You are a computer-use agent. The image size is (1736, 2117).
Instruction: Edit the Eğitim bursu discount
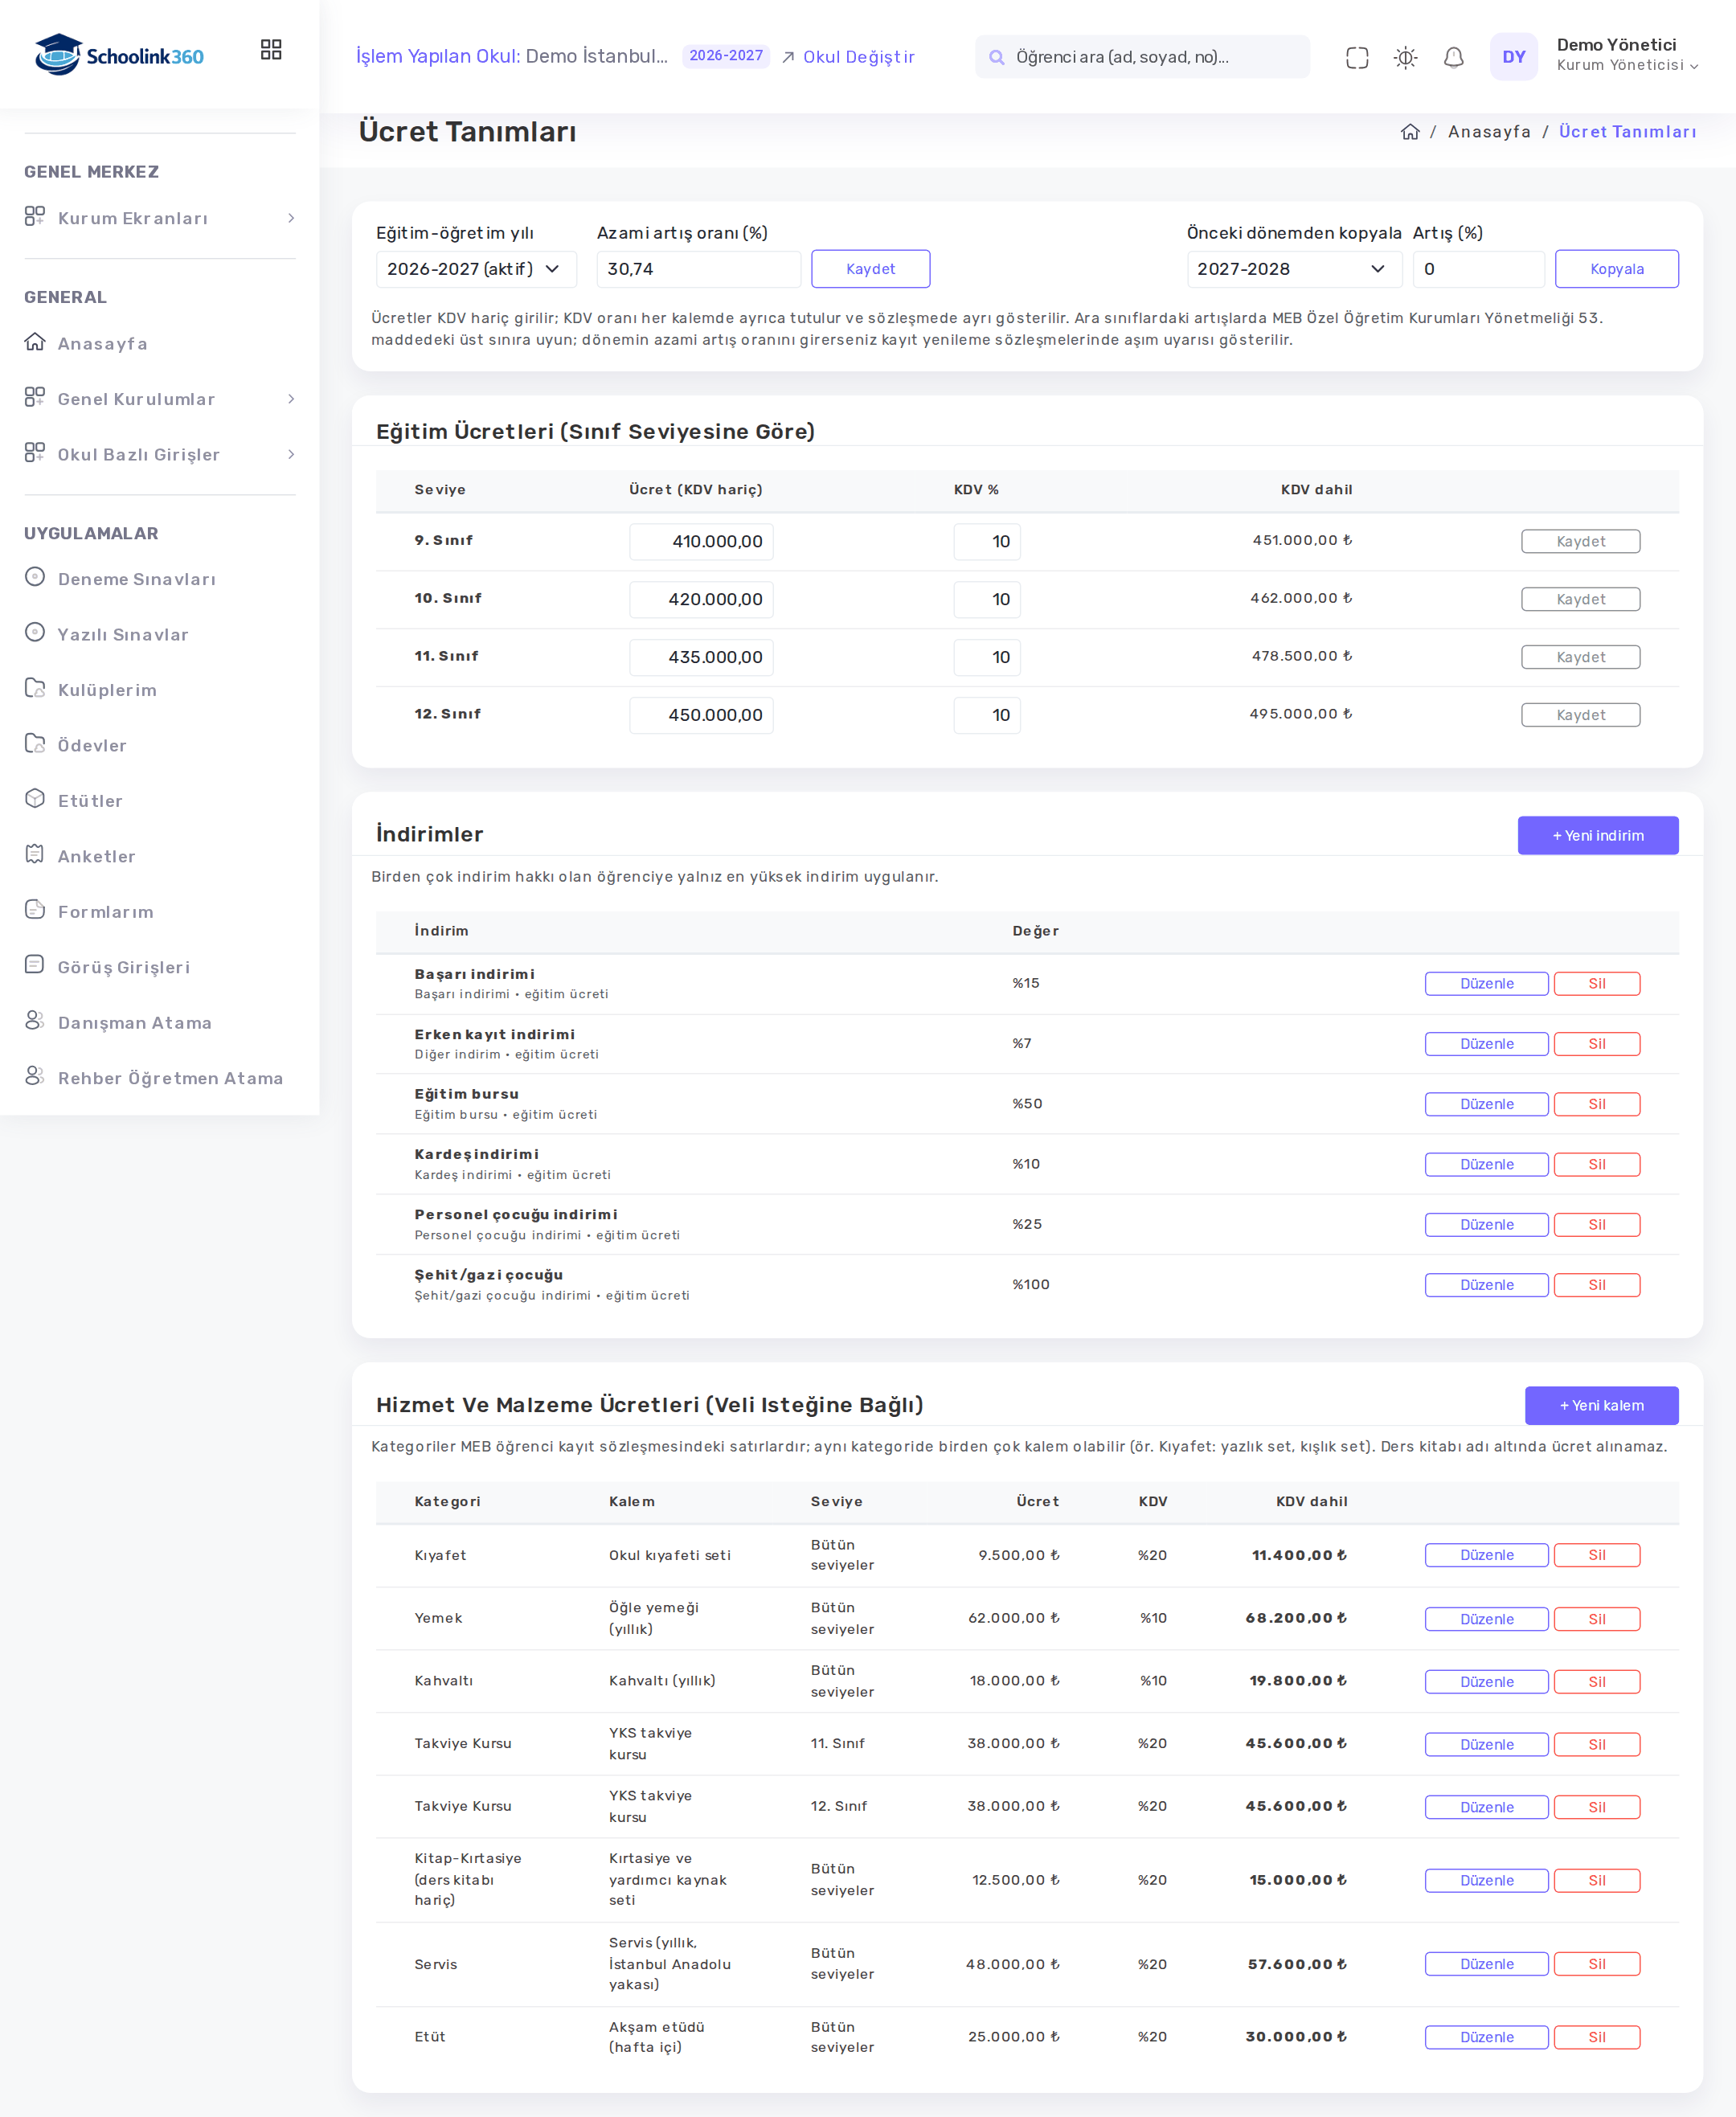1486,1104
